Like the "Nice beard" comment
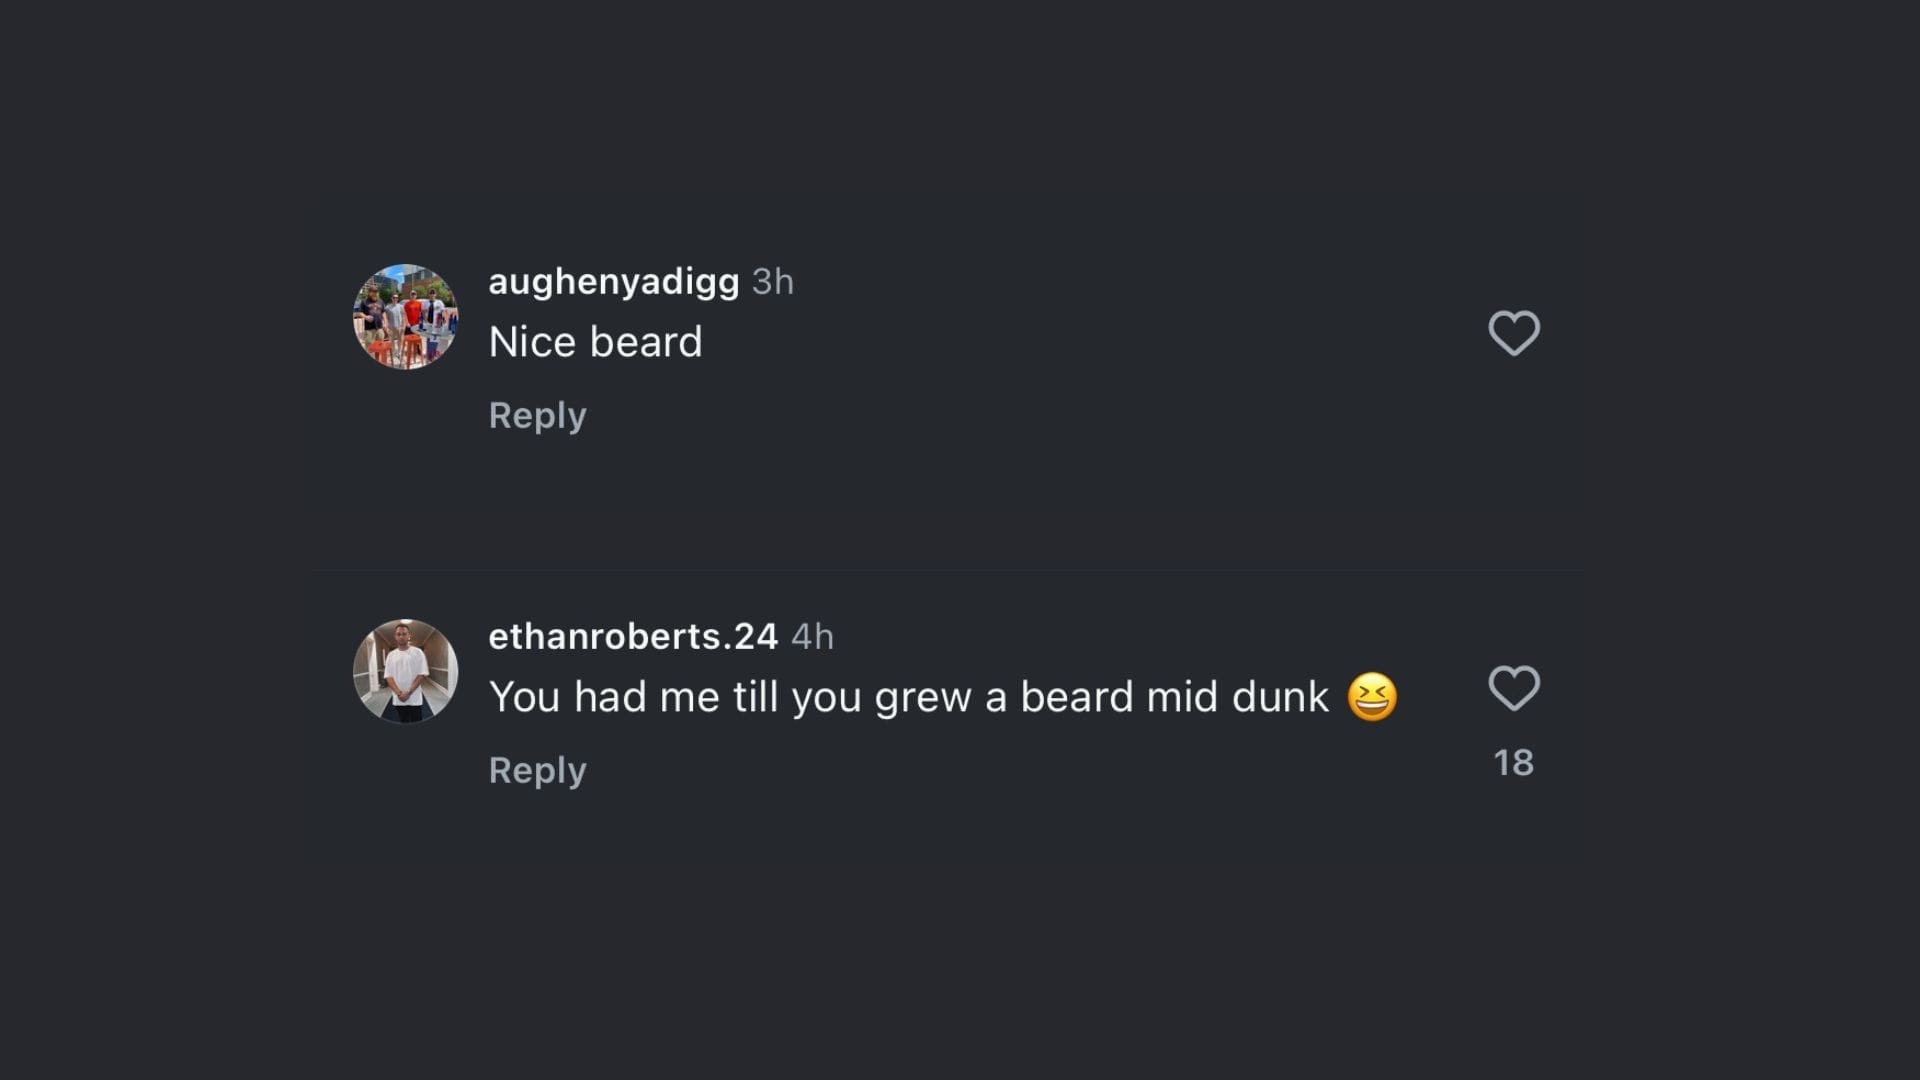Viewport: 1920px width, 1080px height. point(1513,333)
